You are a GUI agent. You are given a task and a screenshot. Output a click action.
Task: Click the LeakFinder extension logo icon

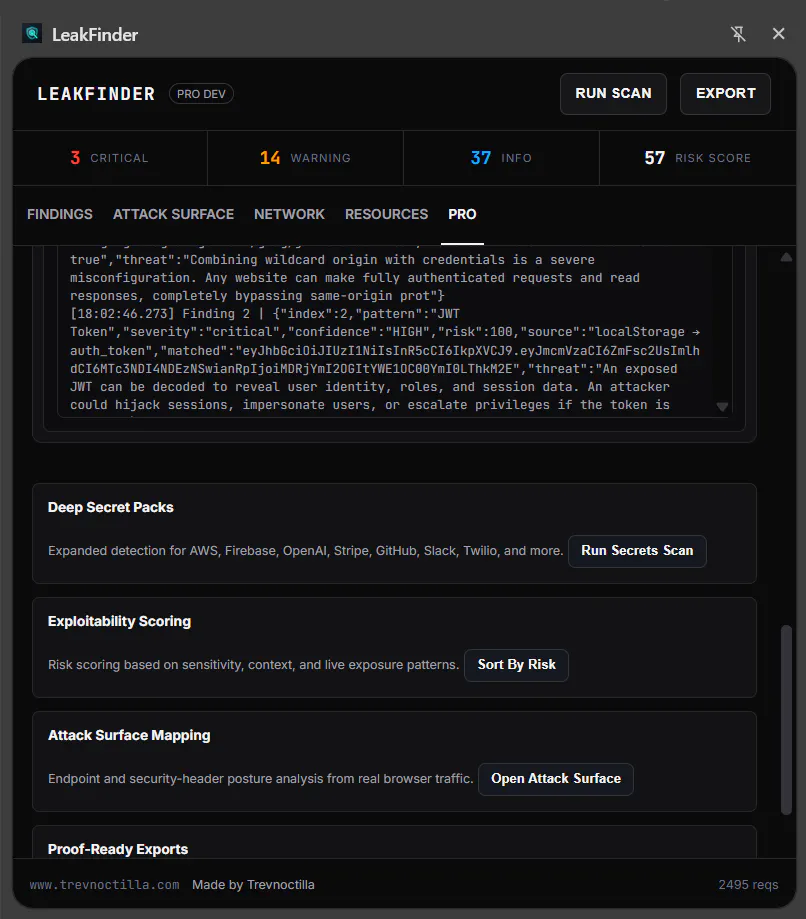point(32,33)
